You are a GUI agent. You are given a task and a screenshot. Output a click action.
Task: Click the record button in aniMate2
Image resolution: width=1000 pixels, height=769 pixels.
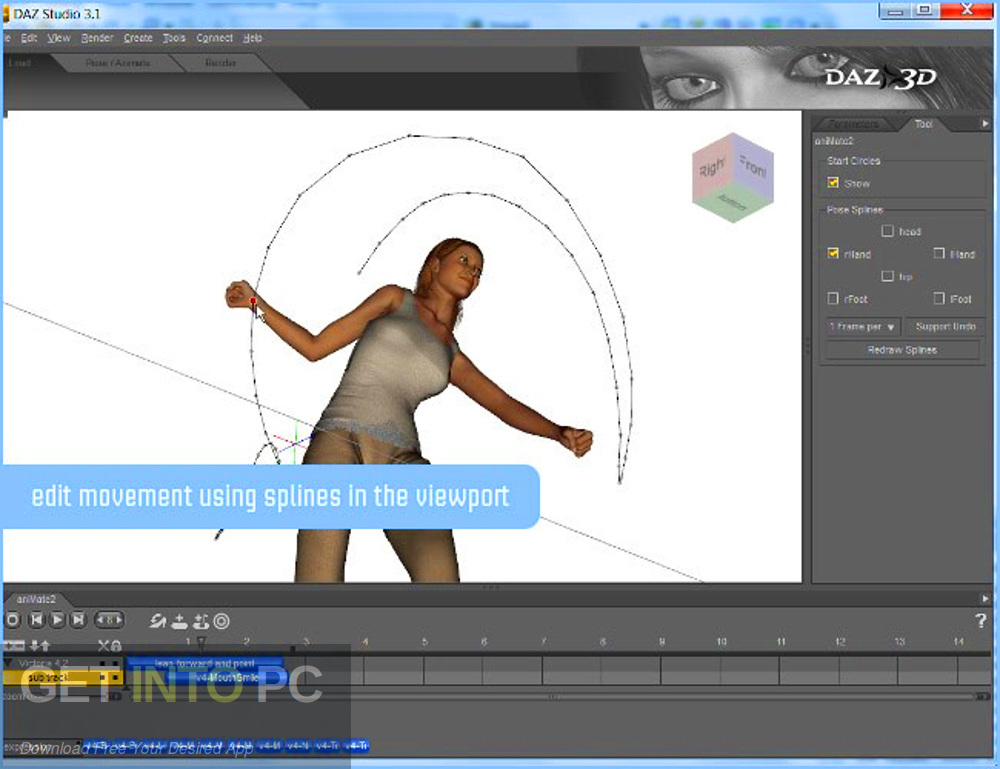point(13,620)
